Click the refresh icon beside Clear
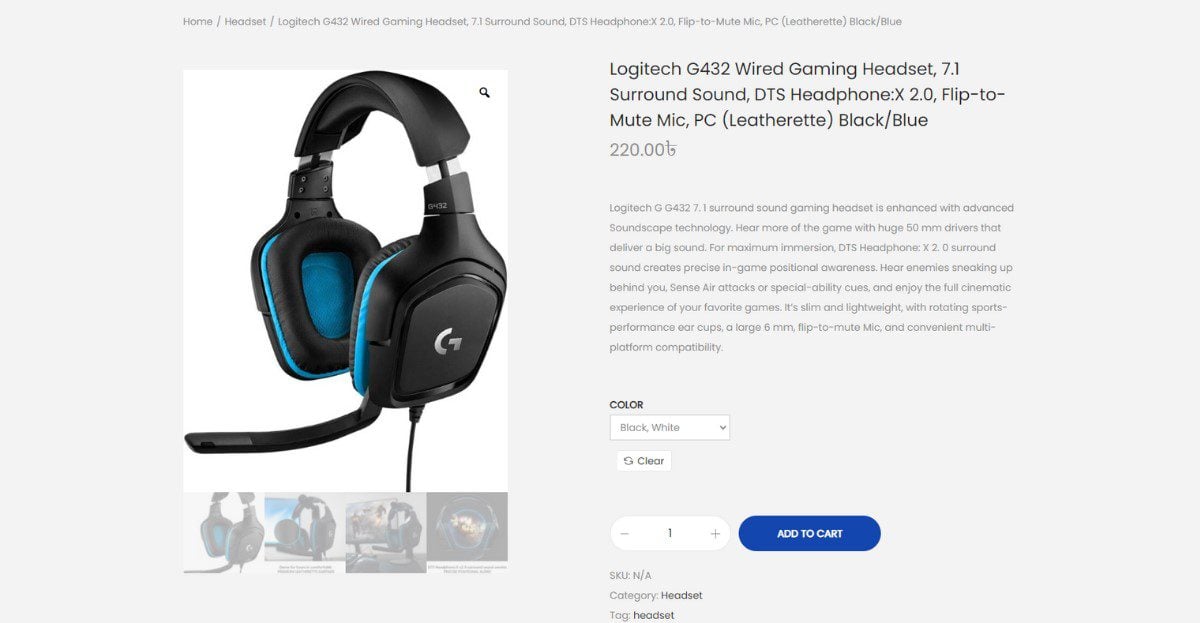The width and height of the screenshot is (1200, 623). (628, 461)
